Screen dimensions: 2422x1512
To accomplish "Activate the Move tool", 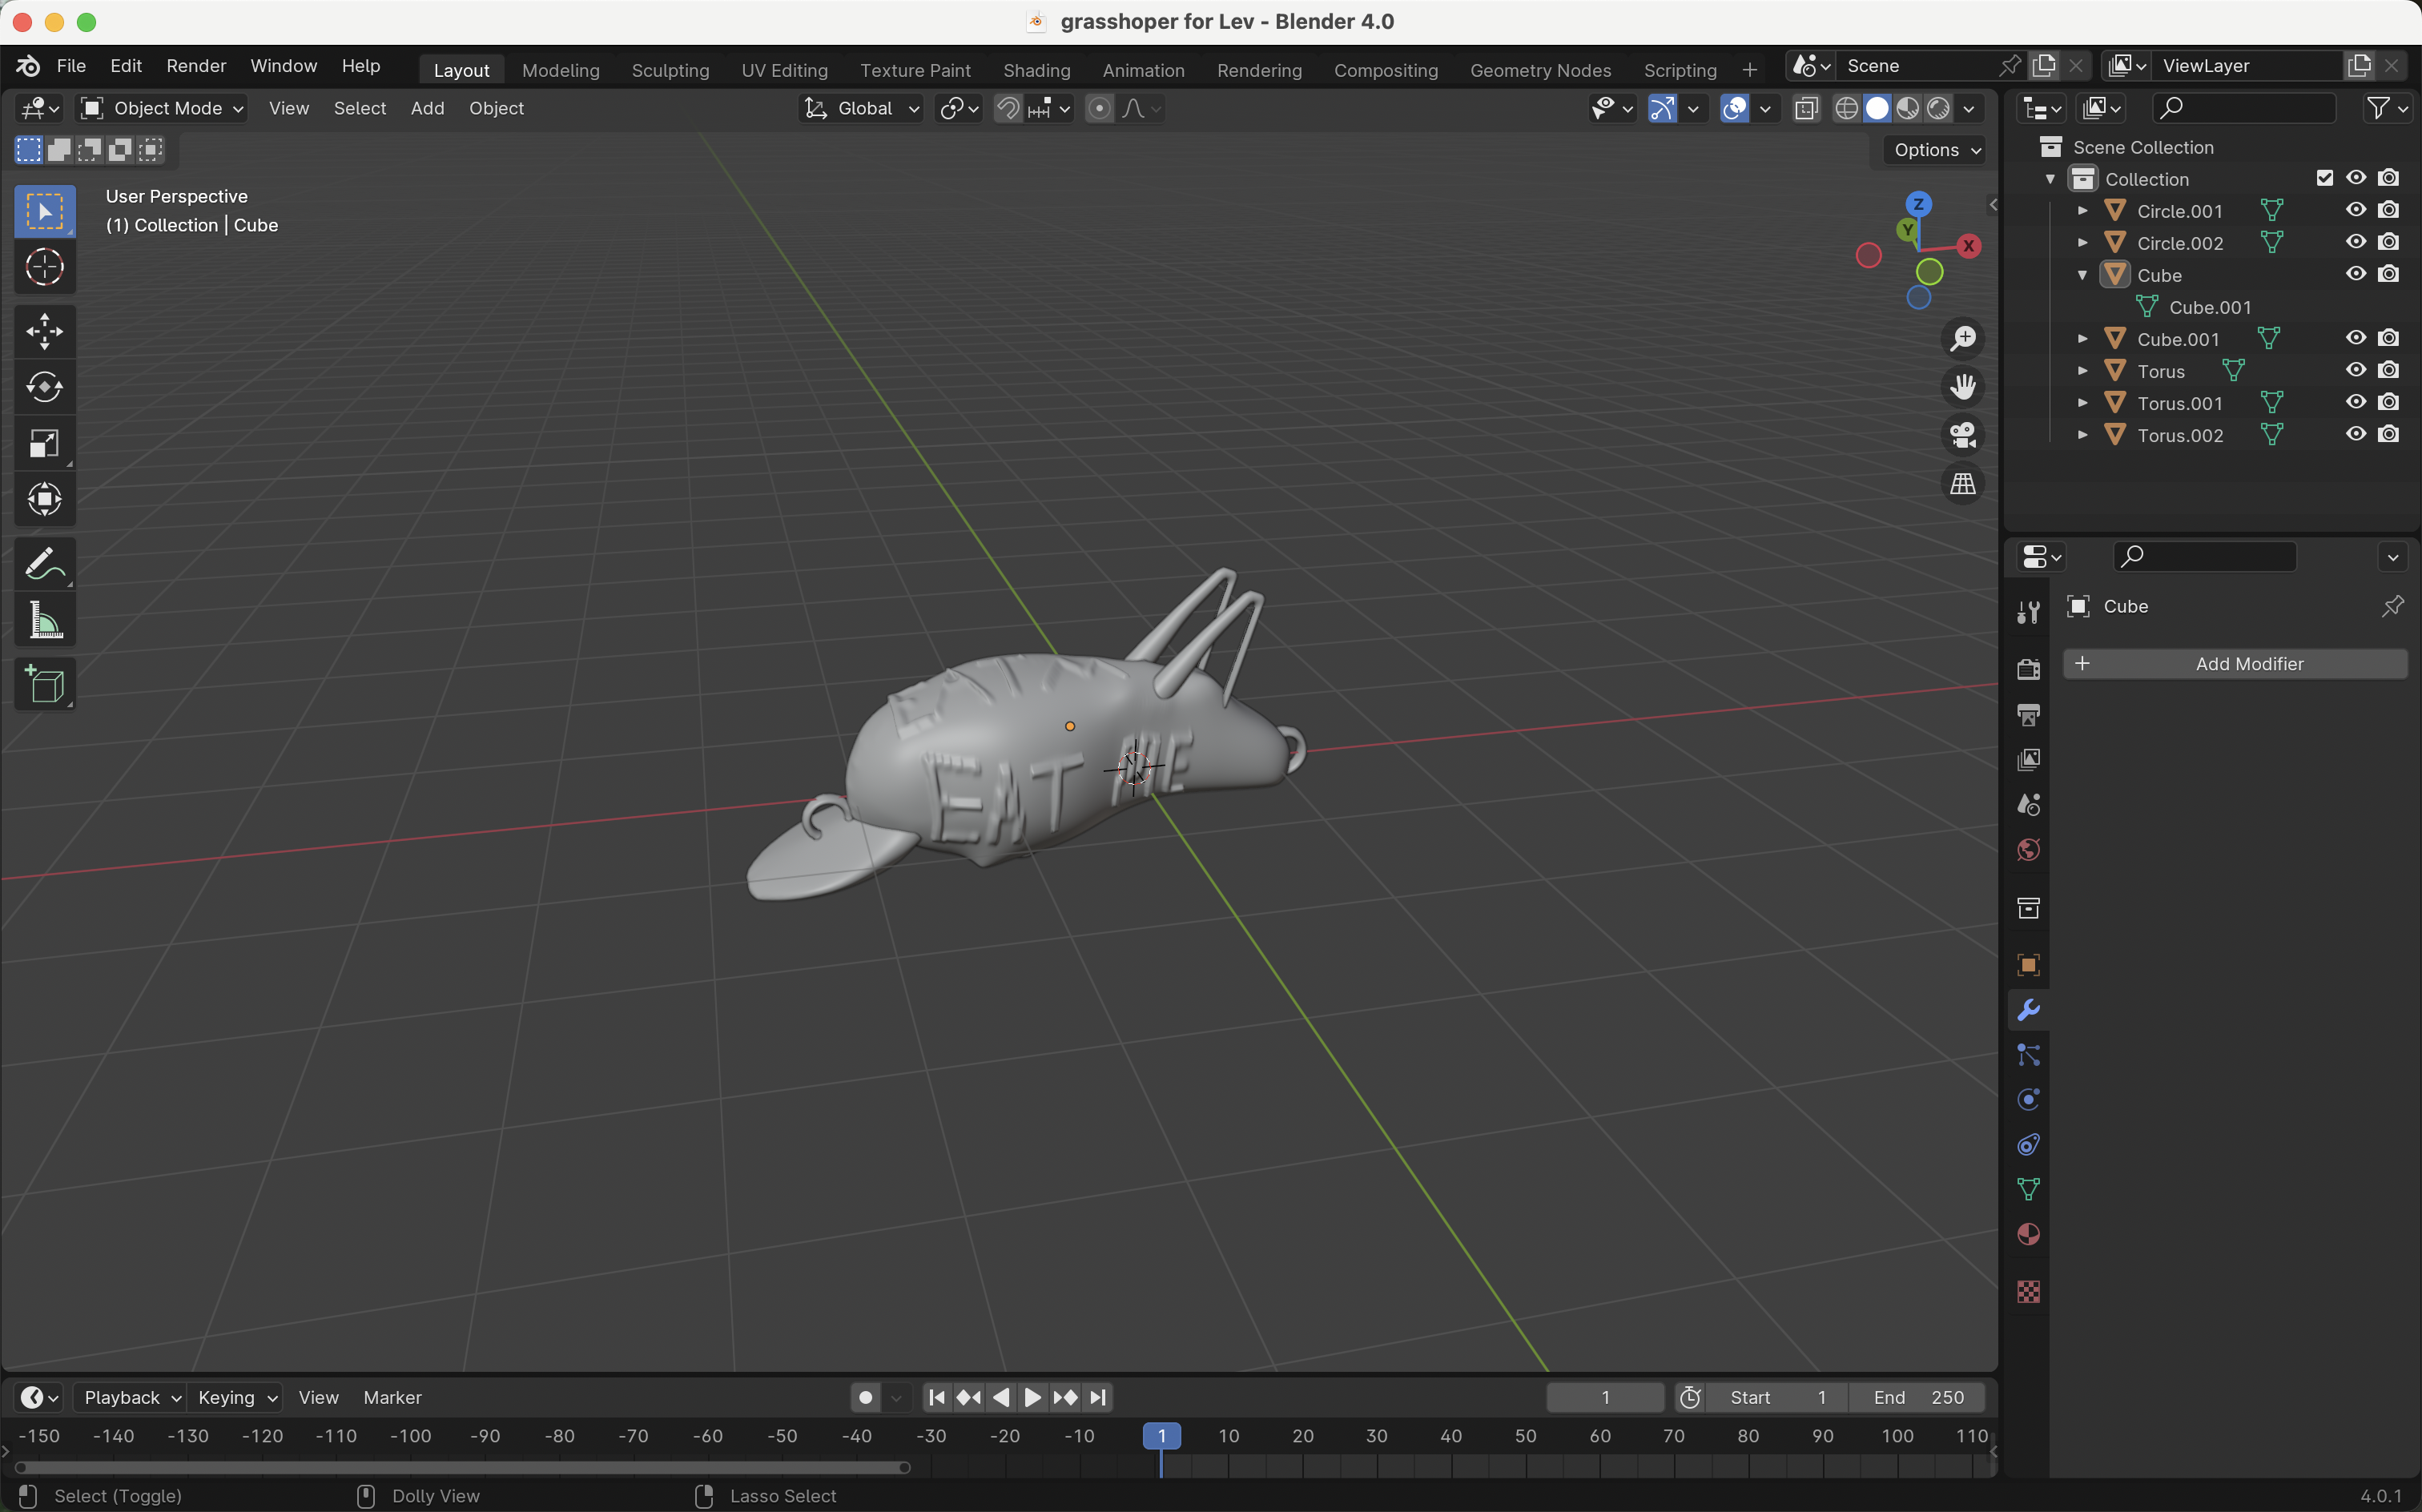I will click(x=45, y=331).
